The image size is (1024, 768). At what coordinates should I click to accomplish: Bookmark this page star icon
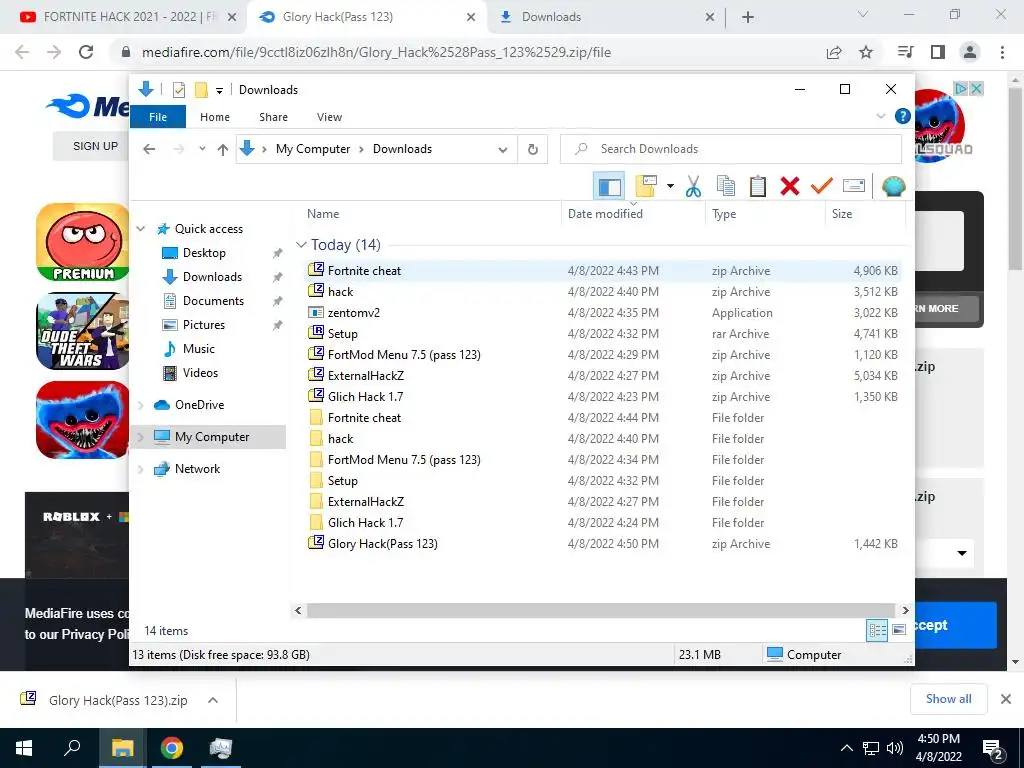(x=866, y=52)
